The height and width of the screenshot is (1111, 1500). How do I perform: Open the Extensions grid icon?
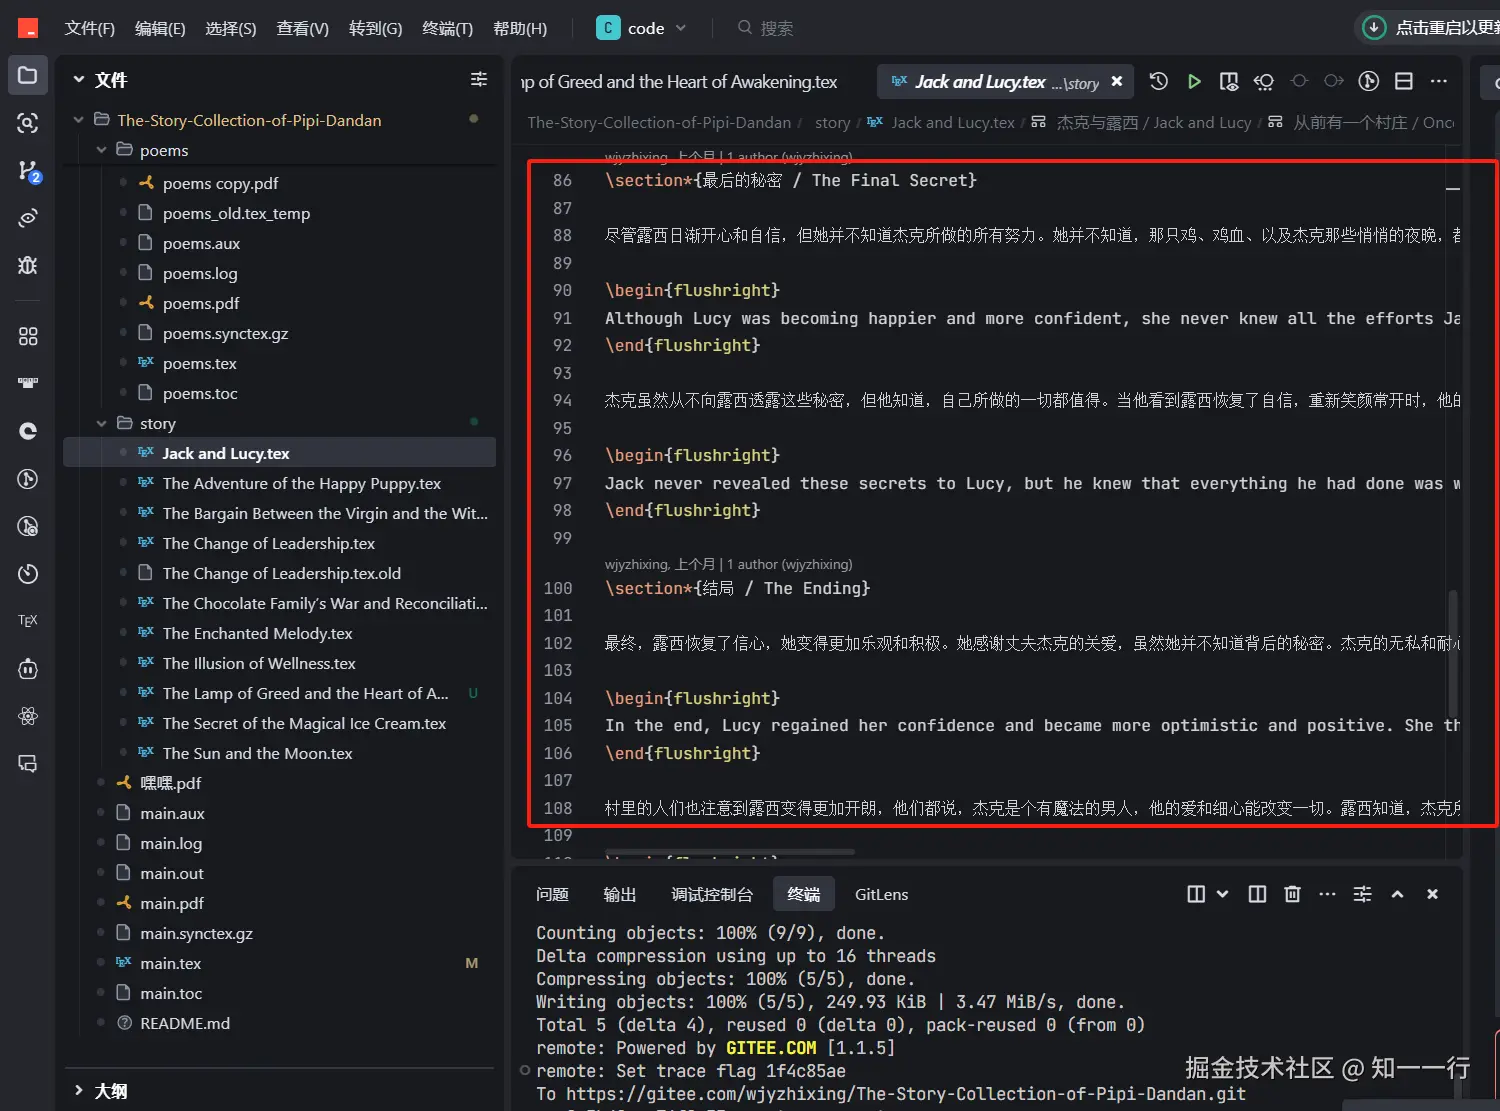pyautogui.click(x=28, y=336)
